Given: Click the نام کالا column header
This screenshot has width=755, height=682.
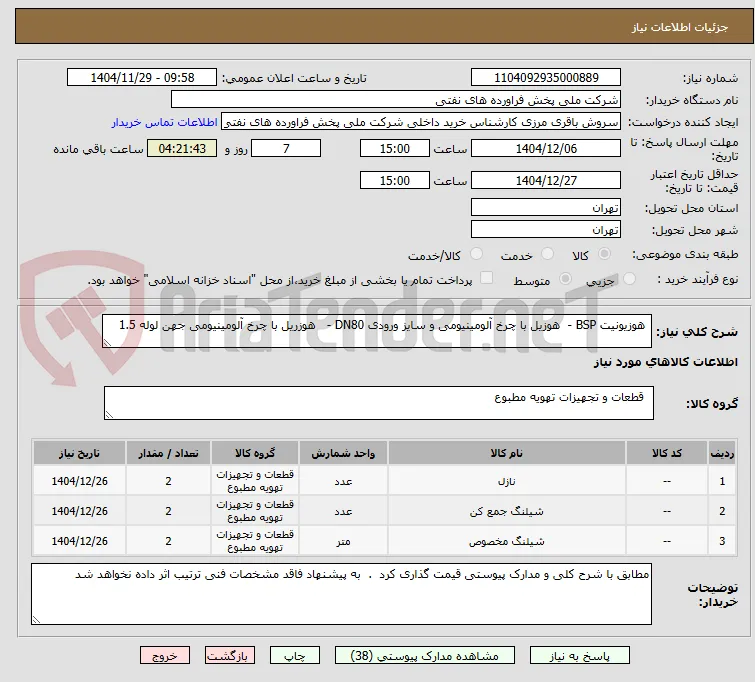Looking at the screenshot, I should click(507, 453).
